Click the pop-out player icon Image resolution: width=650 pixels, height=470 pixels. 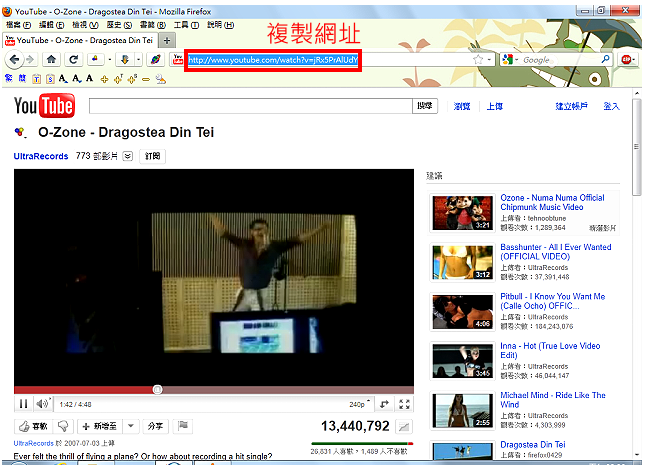coord(384,404)
